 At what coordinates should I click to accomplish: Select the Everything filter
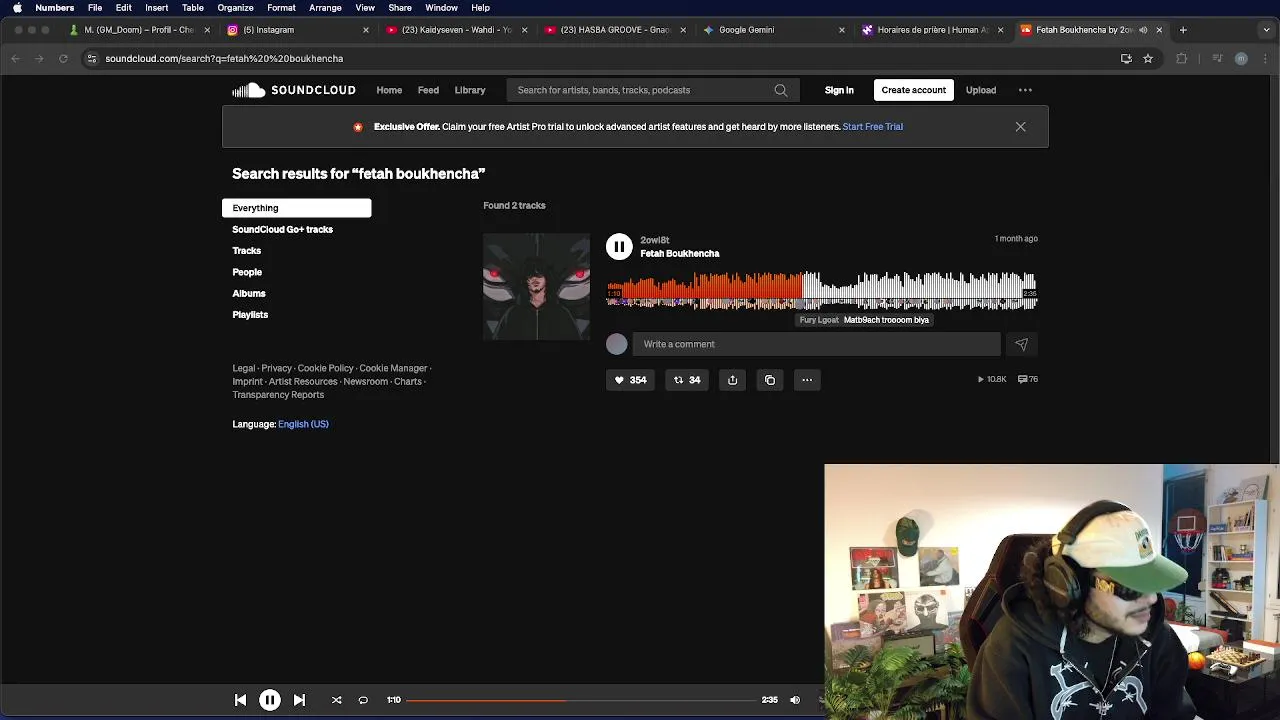296,208
